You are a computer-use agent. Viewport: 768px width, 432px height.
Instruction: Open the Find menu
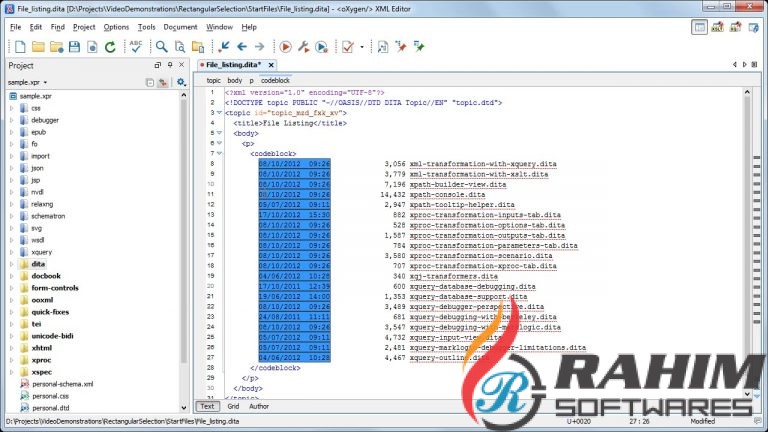point(57,27)
